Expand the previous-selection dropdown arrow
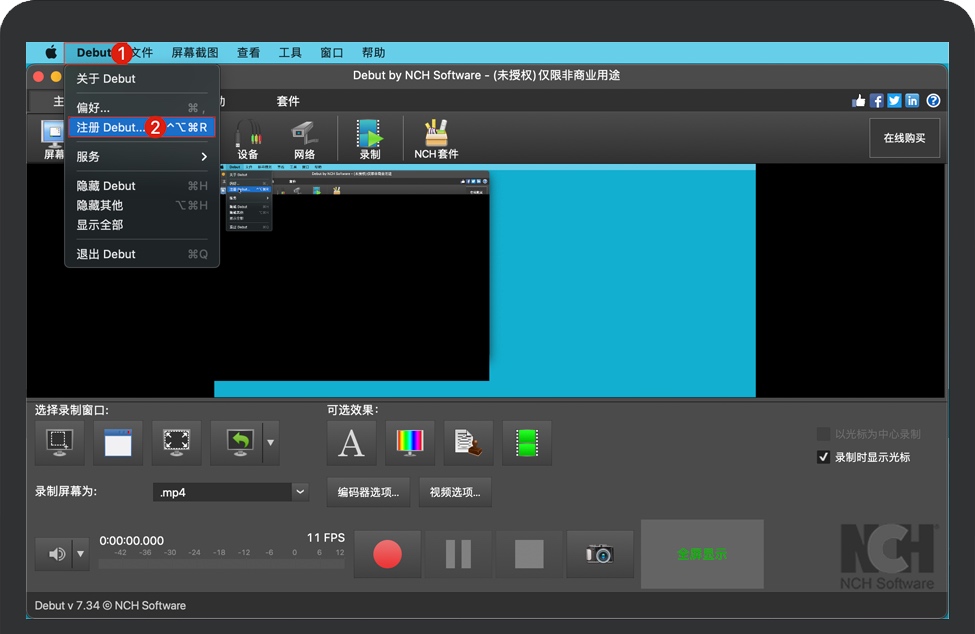 click(270, 443)
